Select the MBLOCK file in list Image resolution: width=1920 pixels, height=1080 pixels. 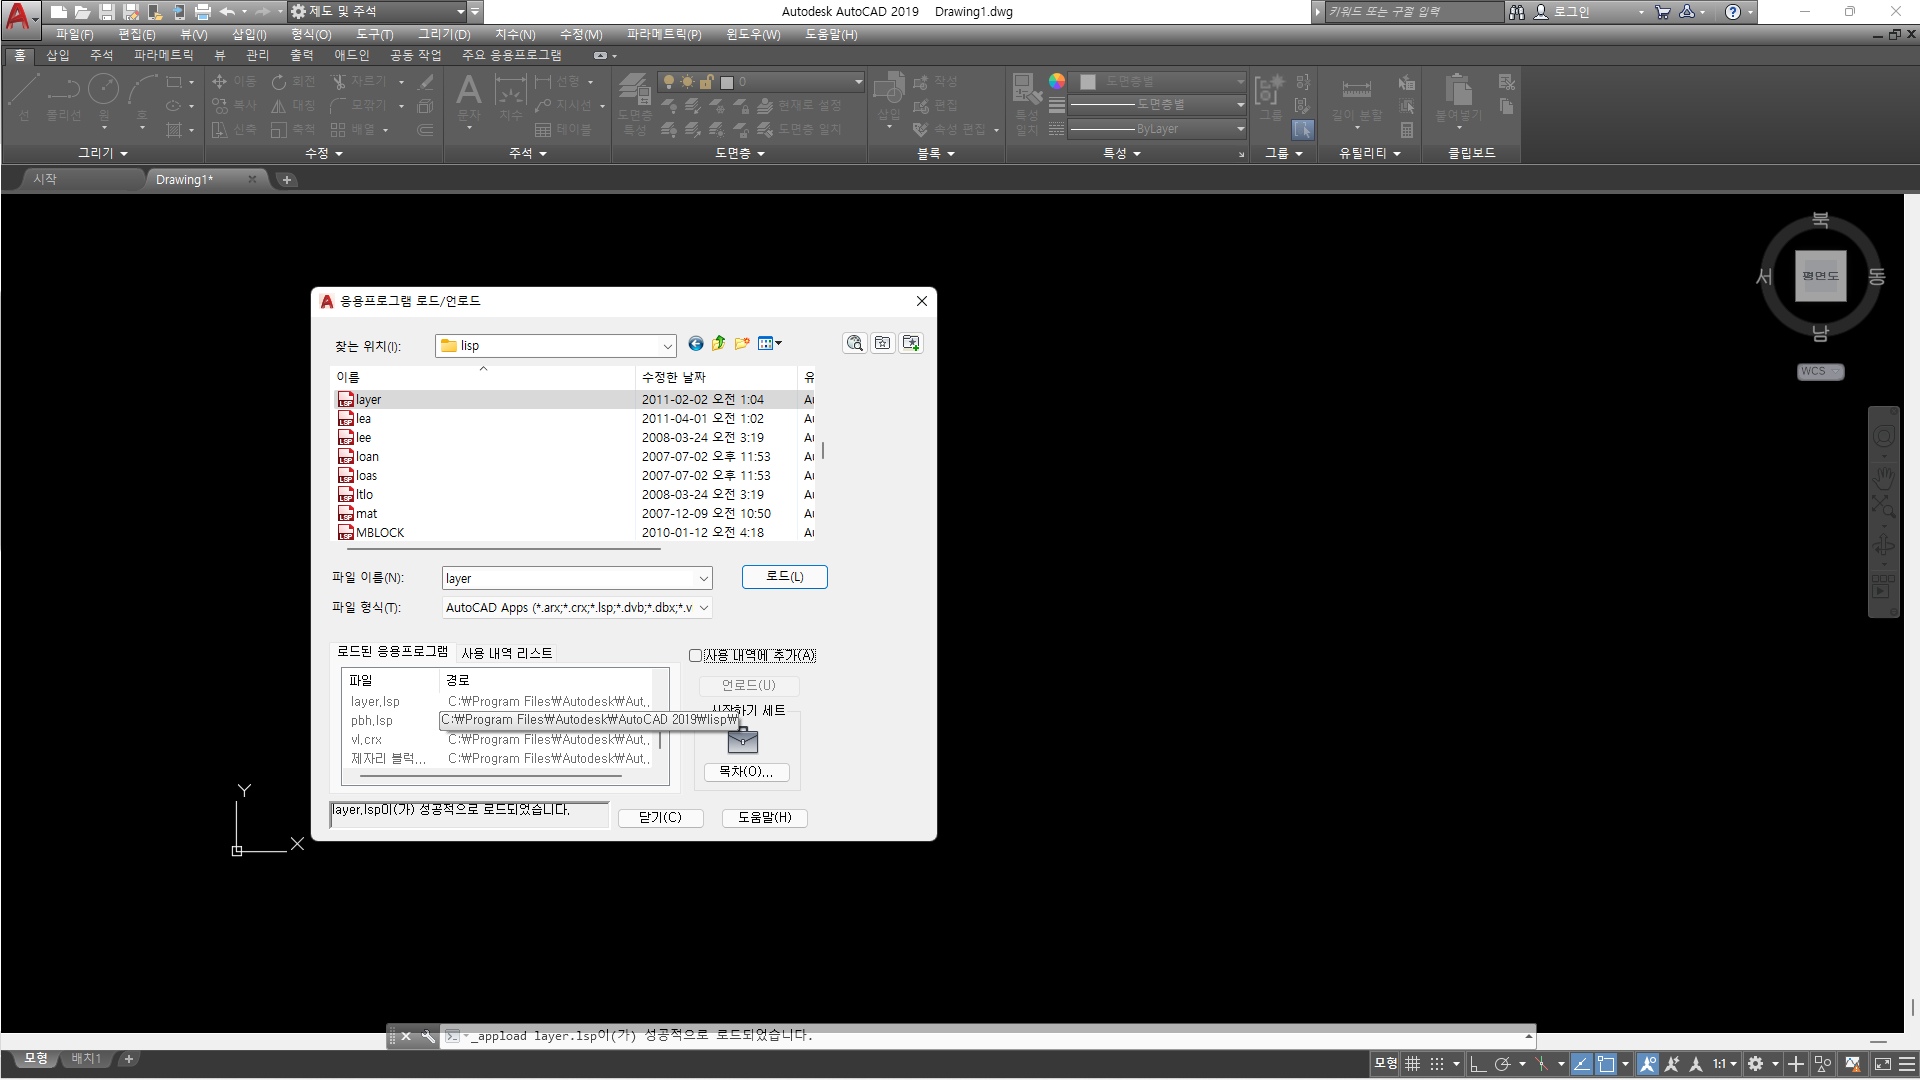click(380, 533)
